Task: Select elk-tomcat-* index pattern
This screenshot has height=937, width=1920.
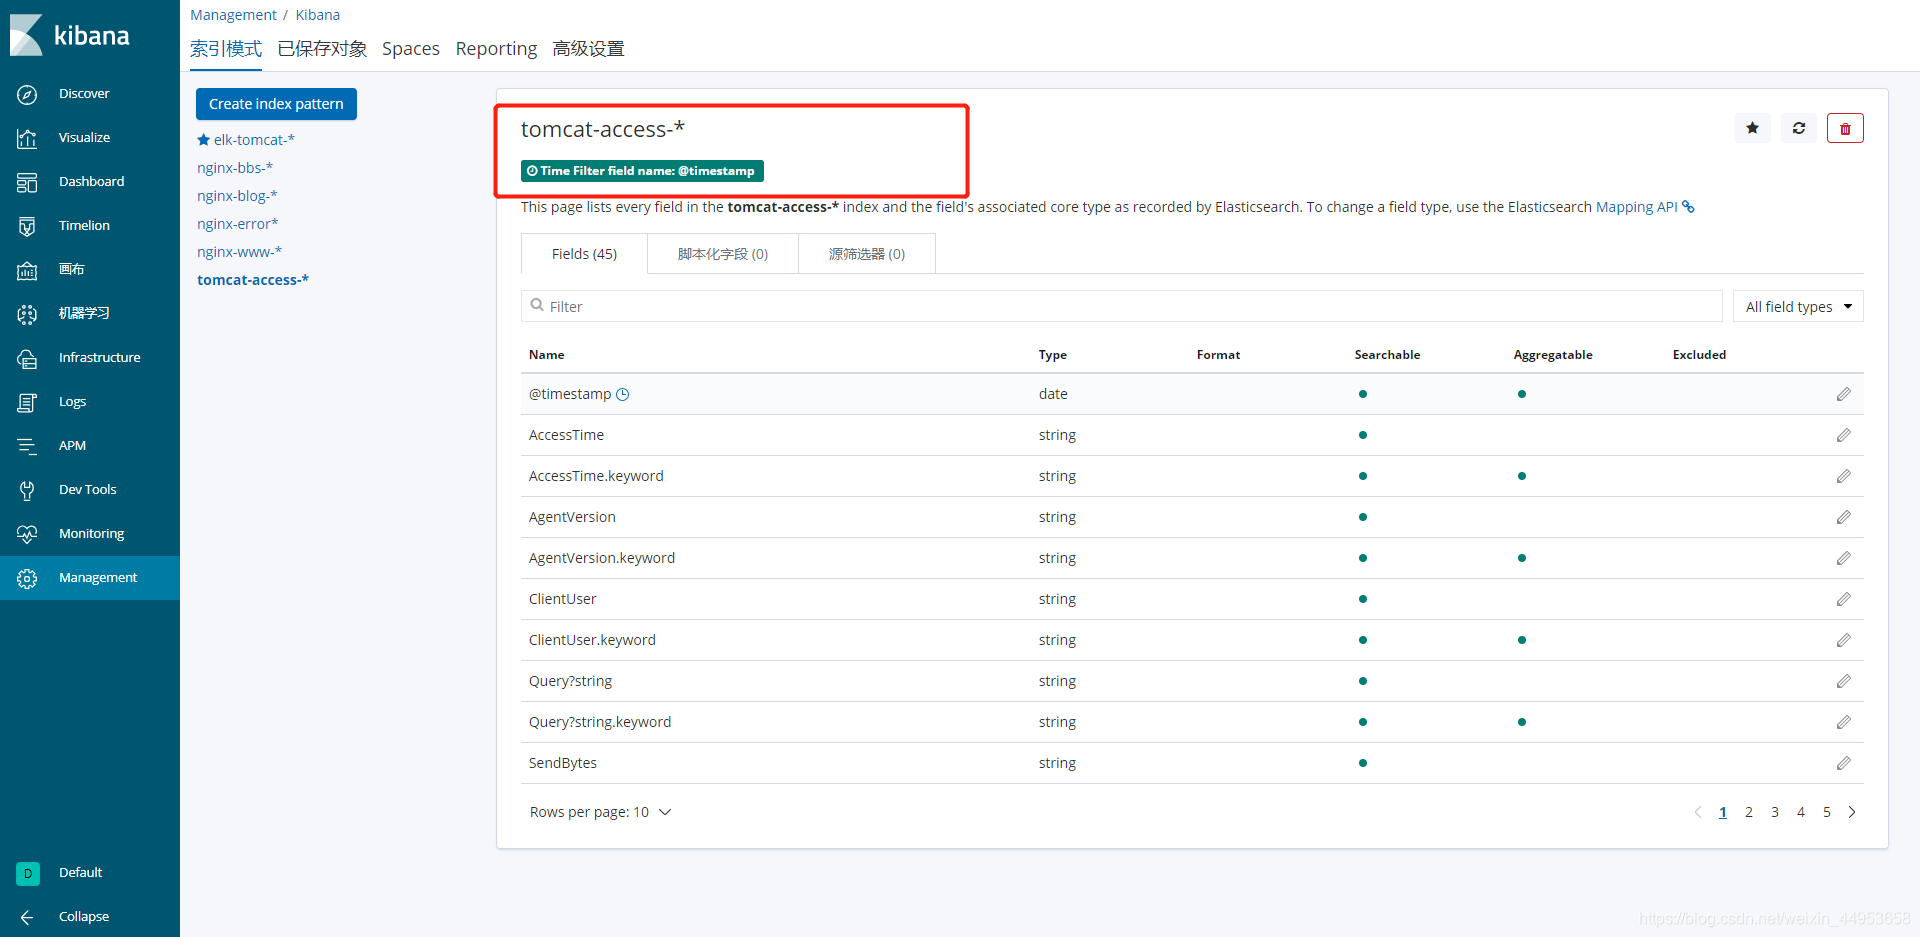Action: (253, 140)
